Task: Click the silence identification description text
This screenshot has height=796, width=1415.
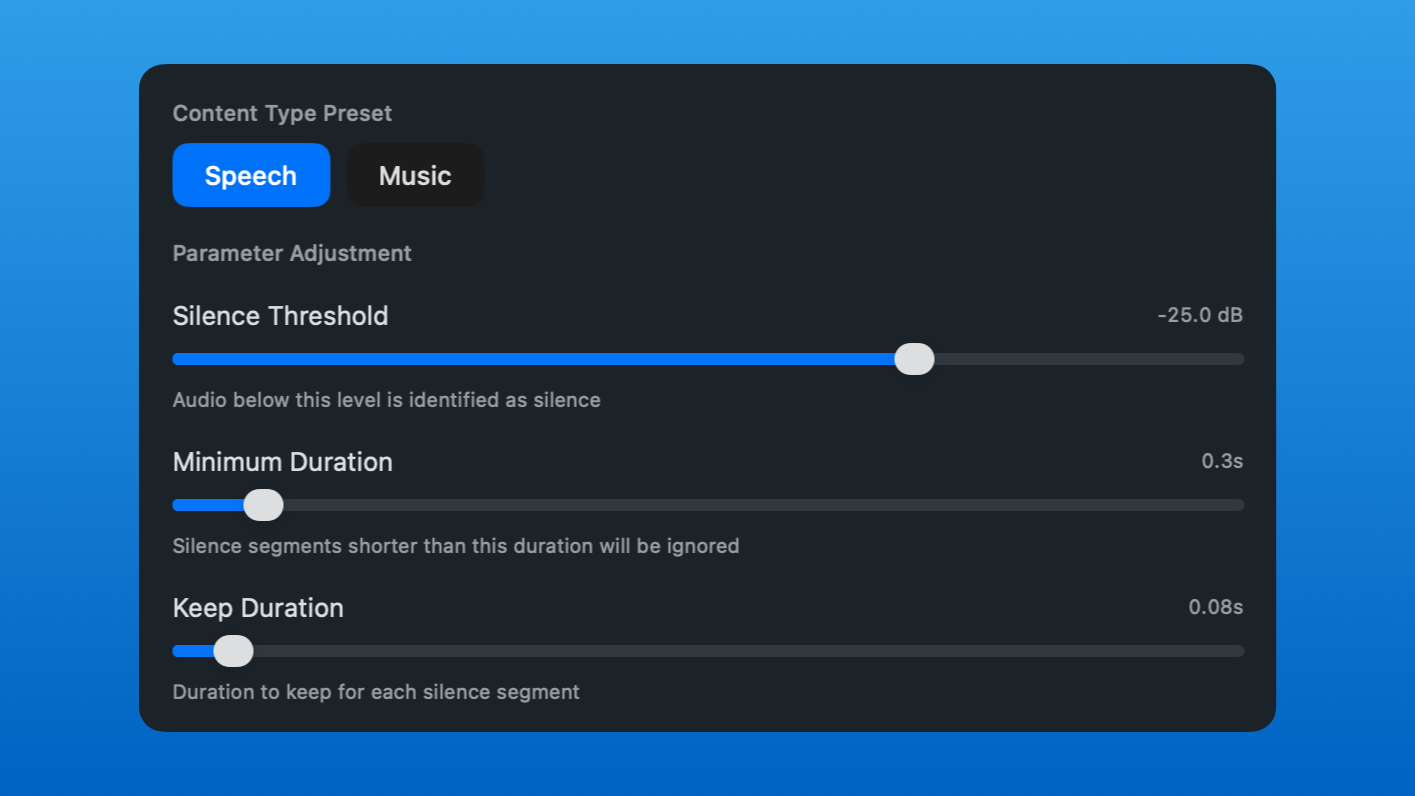Action: [386, 400]
